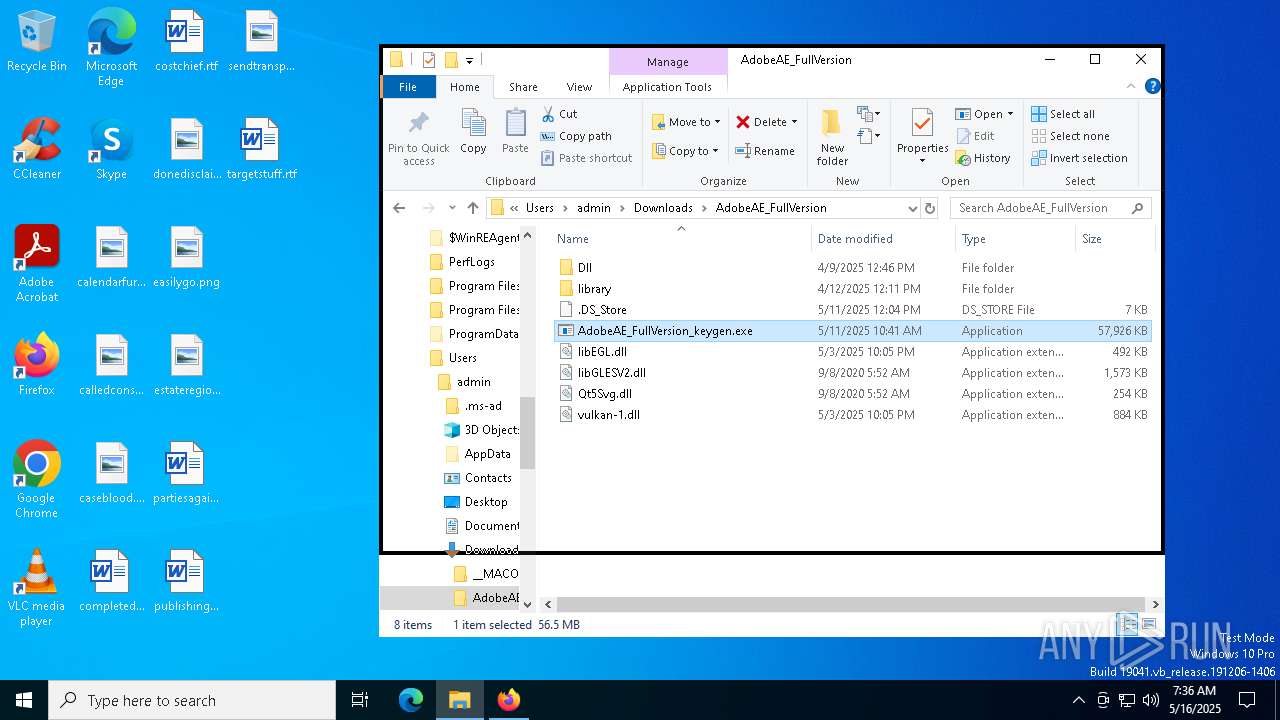Open the File menu
This screenshot has height=720, width=1280.
[x=408, y=87]
